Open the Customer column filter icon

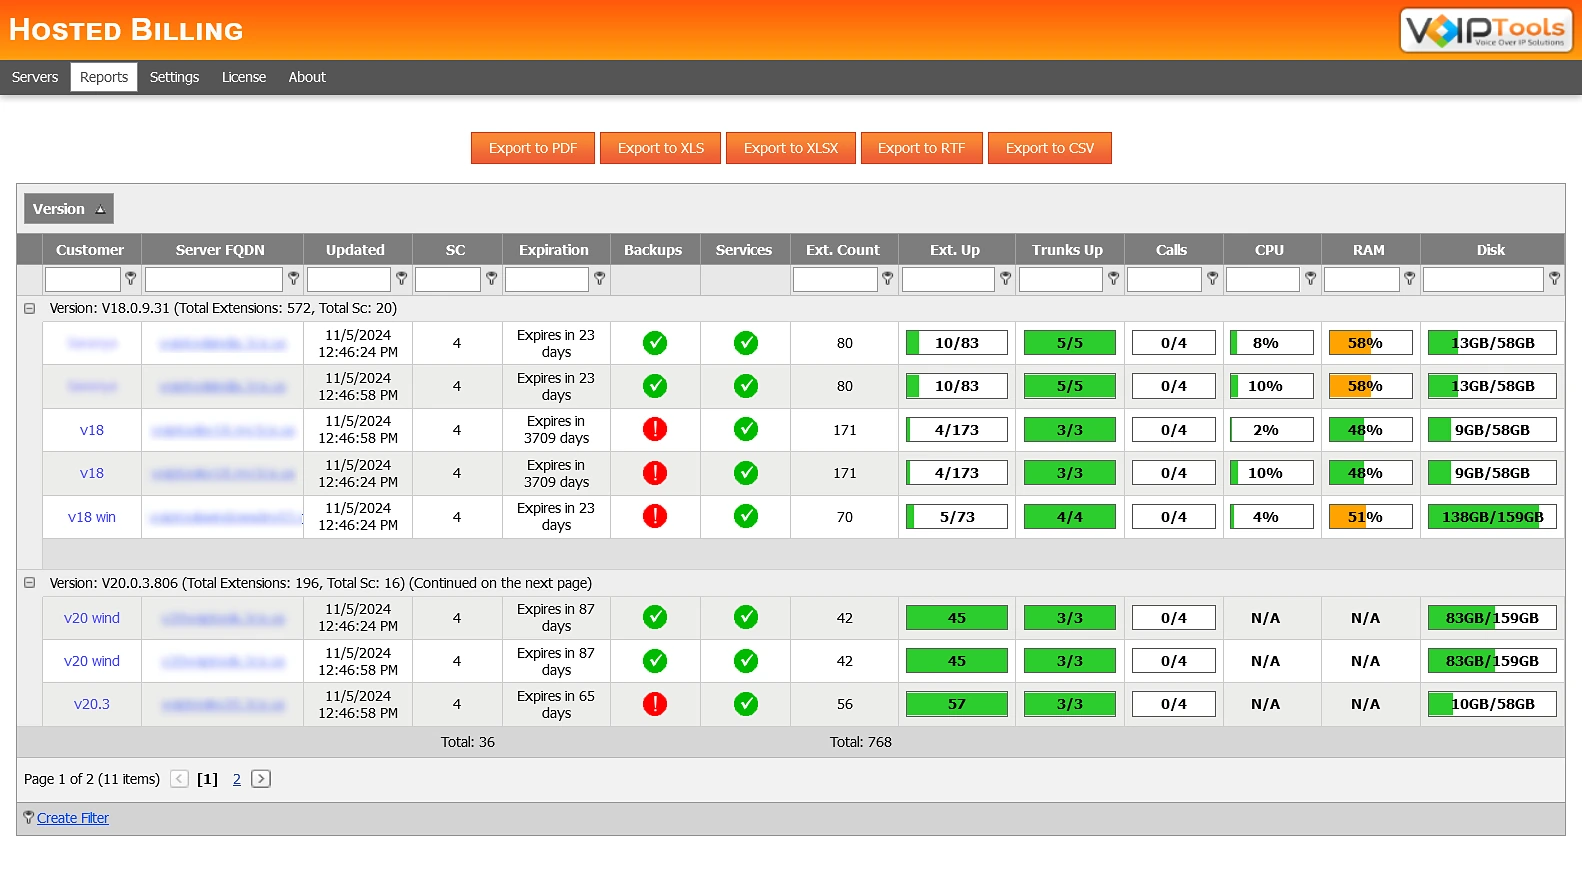[x=130, y=279]
